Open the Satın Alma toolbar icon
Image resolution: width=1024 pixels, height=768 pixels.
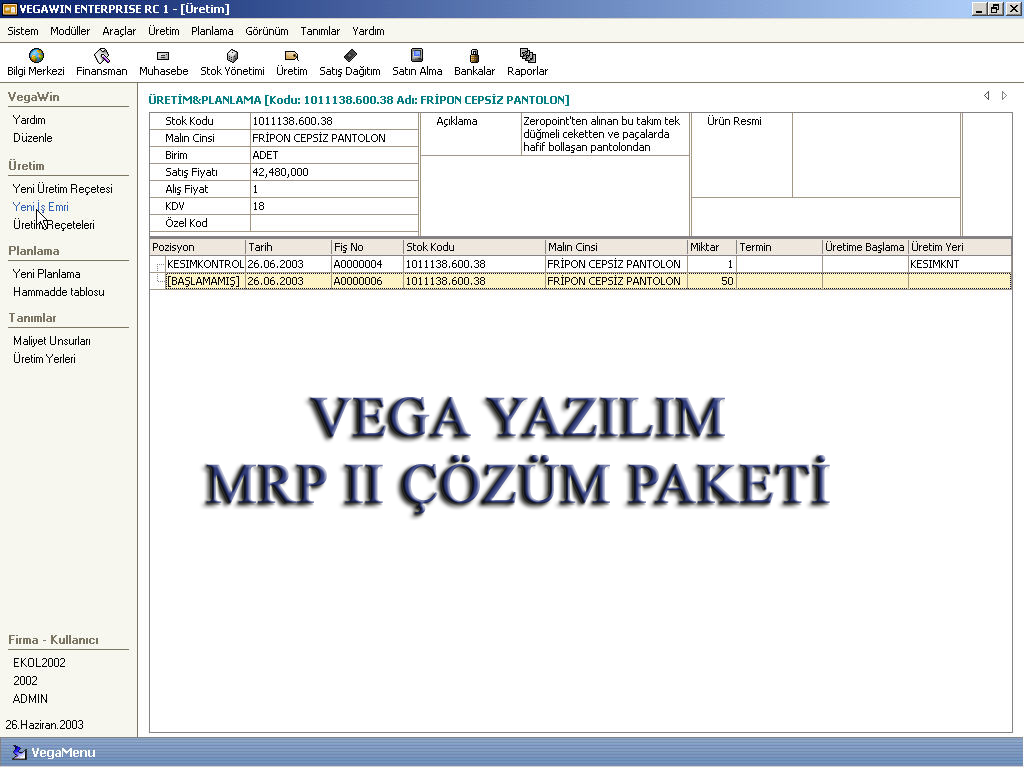click(417, 55)
